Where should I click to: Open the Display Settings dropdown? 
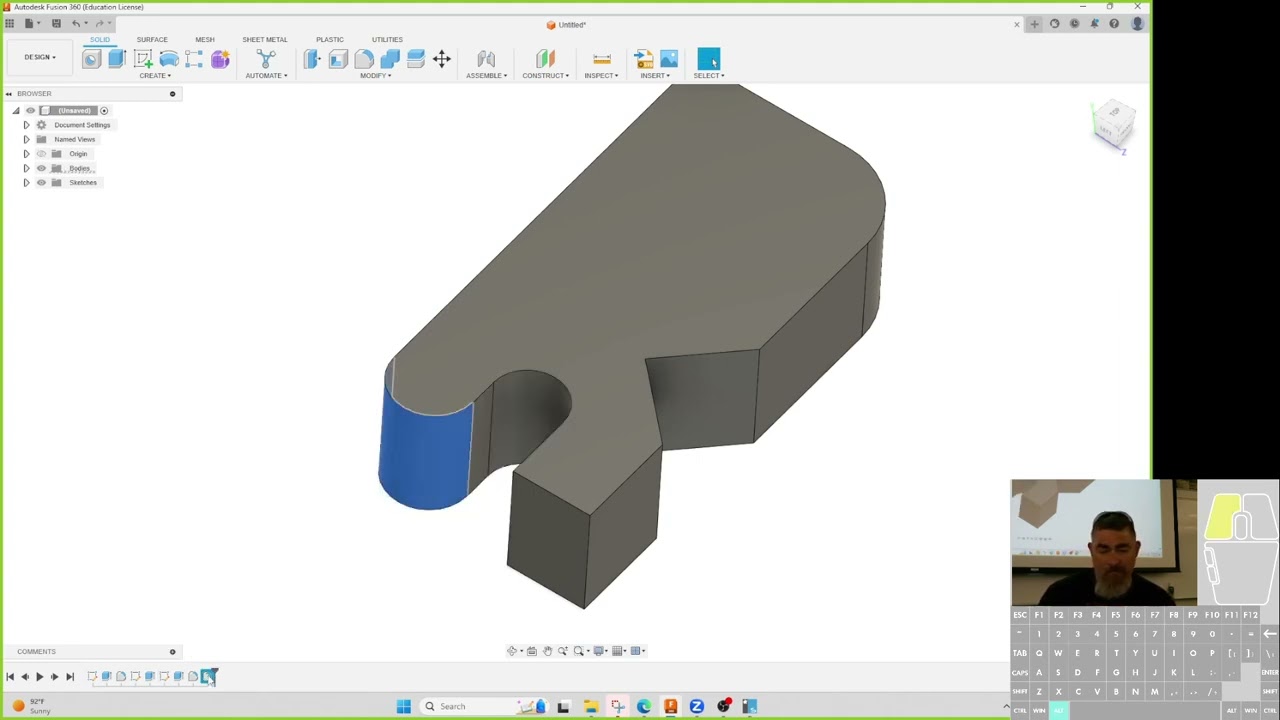(x=600, y=651)
